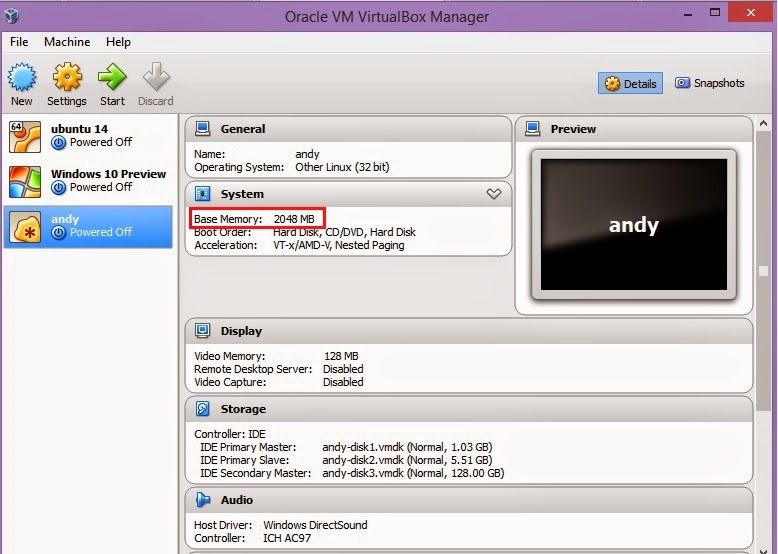Select Windows 10 Preview in VM list
This screenshot has height=554, width=778.
click(88, 182)
